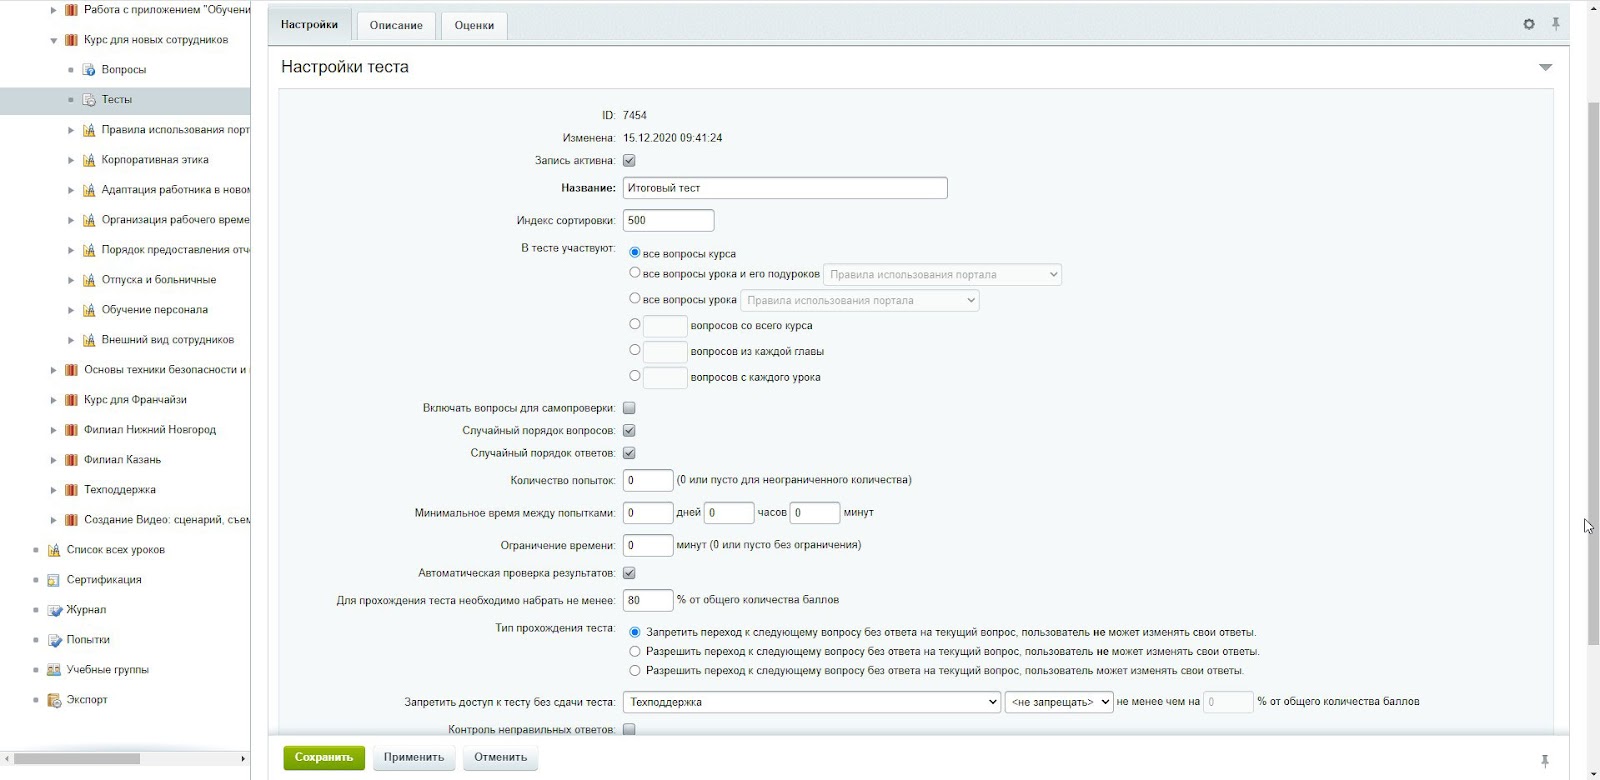Open the Оценки tab
The height and width of the screenshot is (780, 1600).
[474, 25]
